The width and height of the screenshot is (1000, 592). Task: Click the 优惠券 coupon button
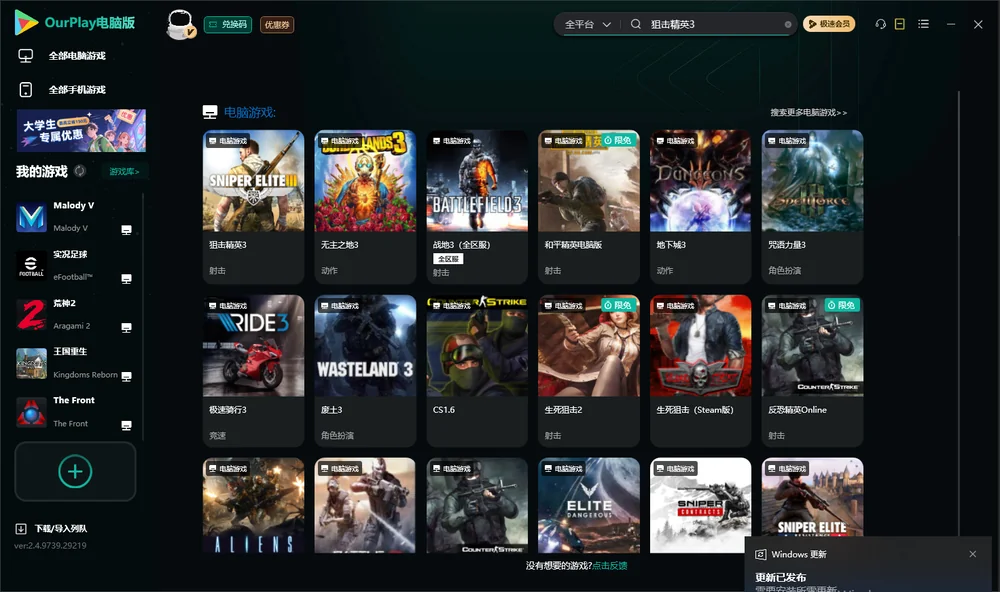tap(277, 25)
